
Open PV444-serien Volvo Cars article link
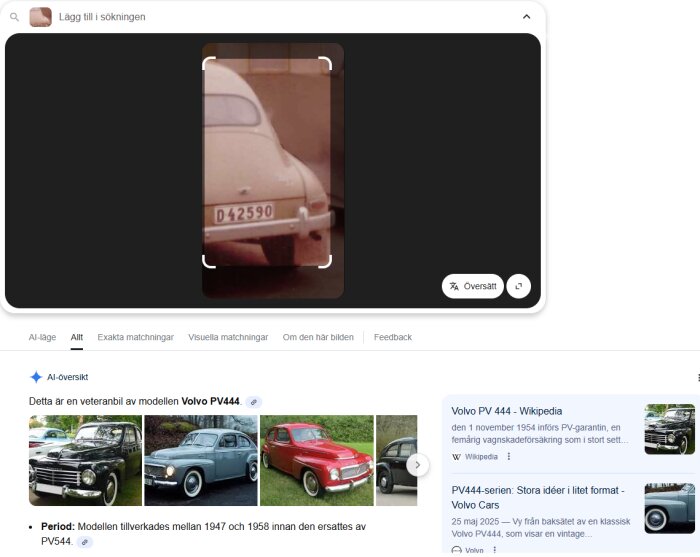[x=538, y=498]
